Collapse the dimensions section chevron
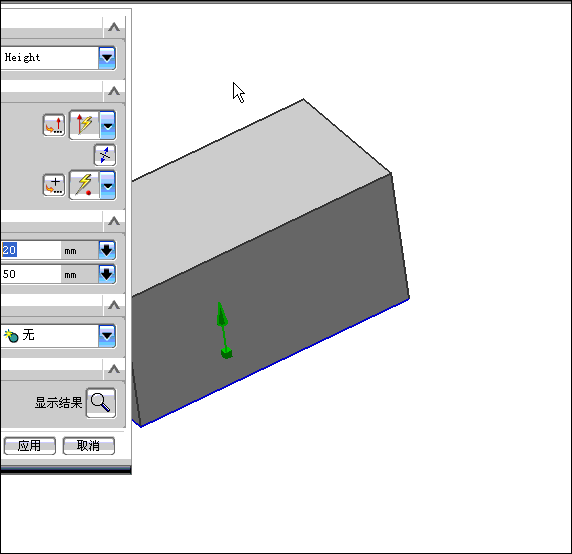 pos(114,221)
